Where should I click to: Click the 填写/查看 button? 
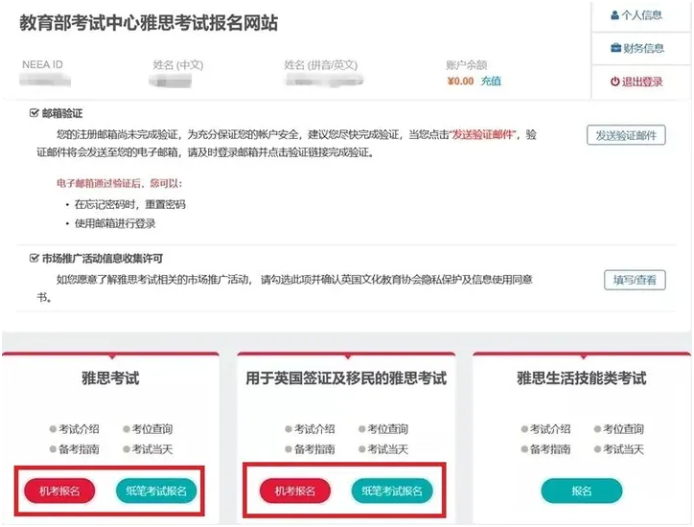coord(634,280)
